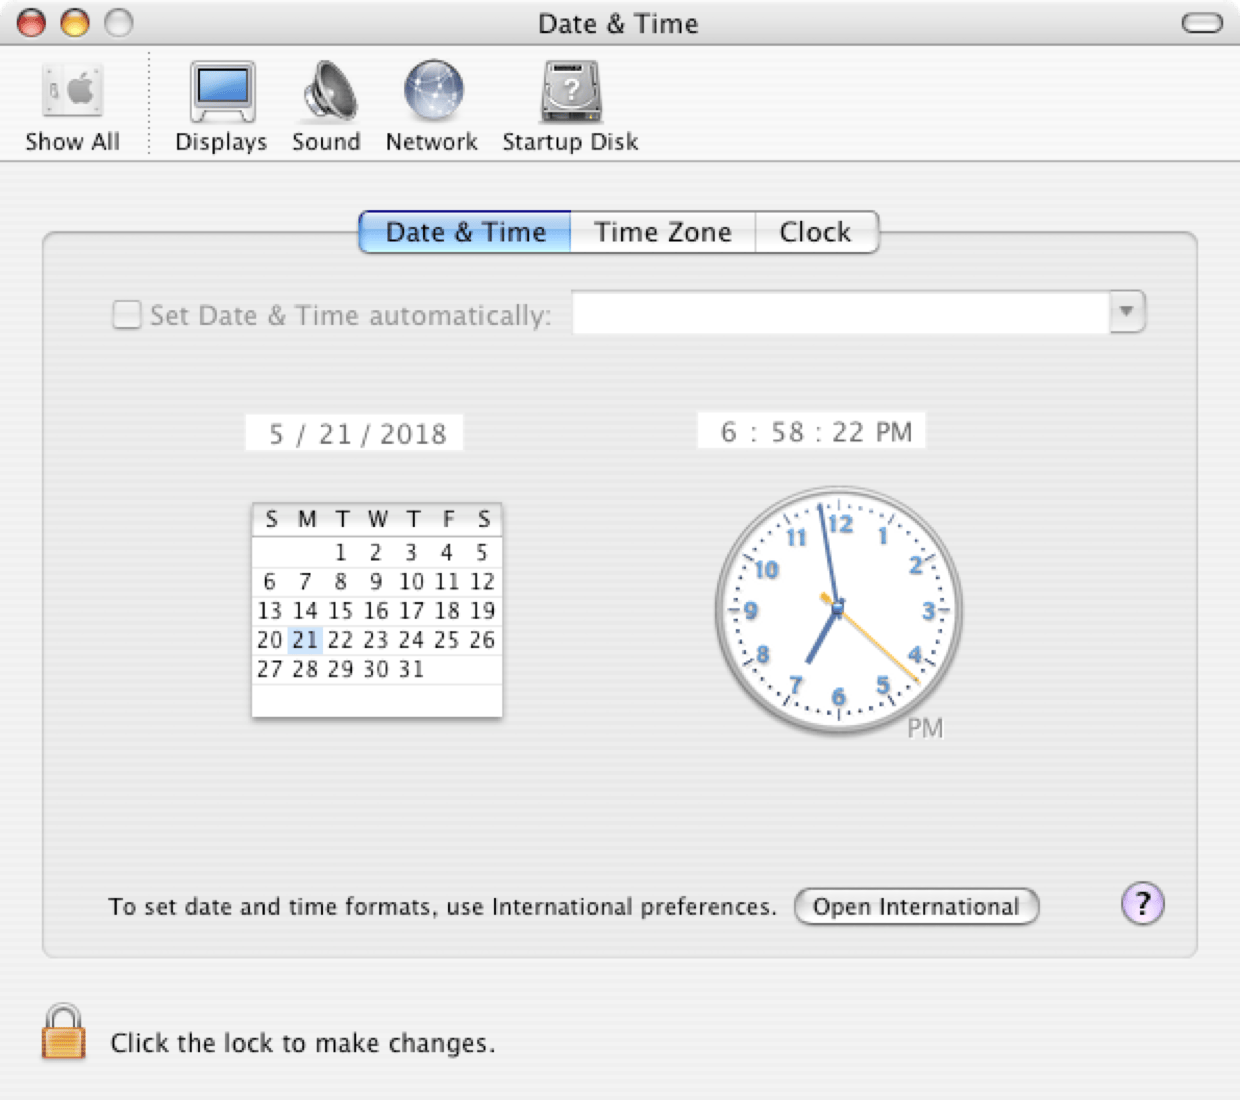Open Displays preferences icon
This screenshot has height=1100, width=1240.
[x=221, y=107]
